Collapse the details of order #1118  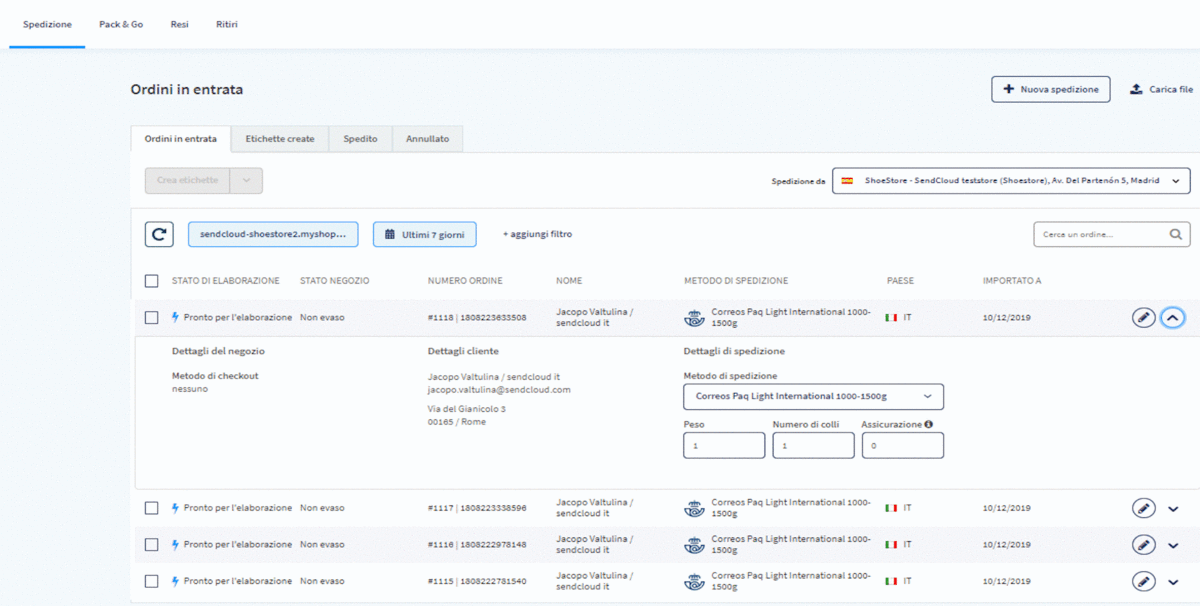1174,318
